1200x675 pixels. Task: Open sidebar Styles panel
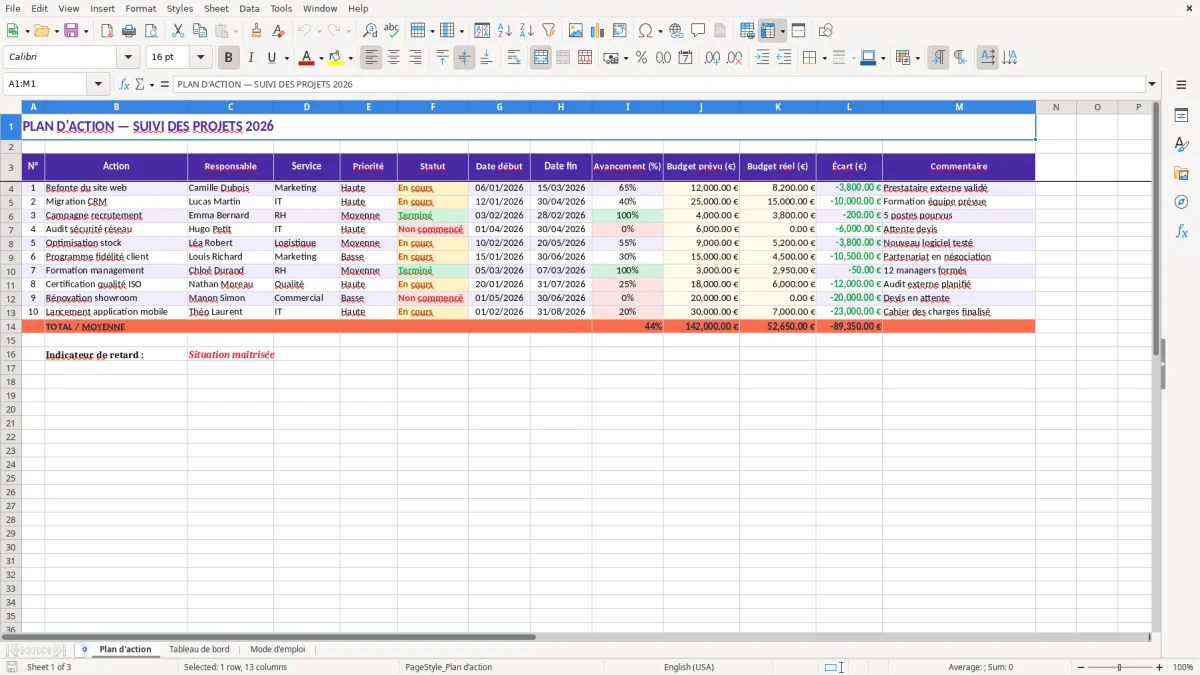pos(1181,145)
